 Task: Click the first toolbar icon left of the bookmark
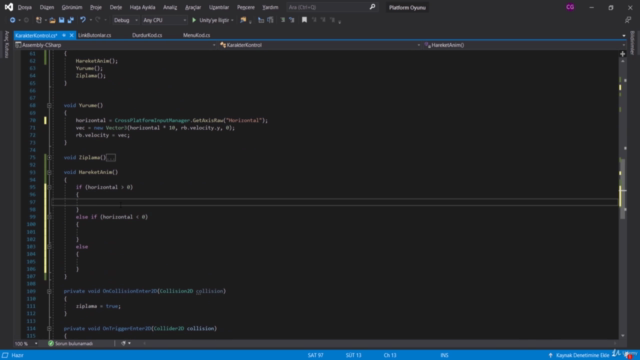click(x=292, y=20)
